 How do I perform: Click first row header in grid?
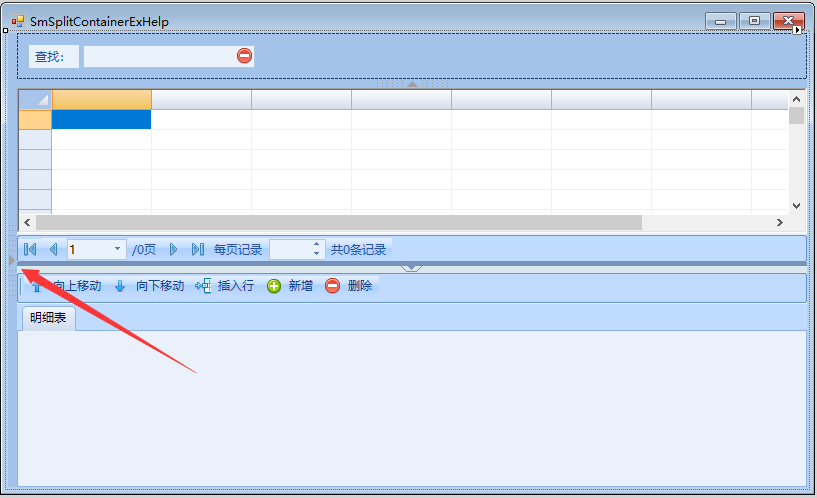35,119
